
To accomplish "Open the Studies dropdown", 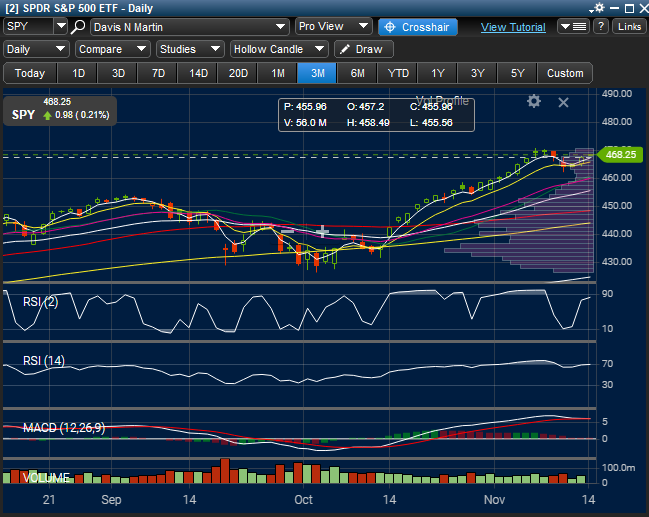I will coord(190,49).
